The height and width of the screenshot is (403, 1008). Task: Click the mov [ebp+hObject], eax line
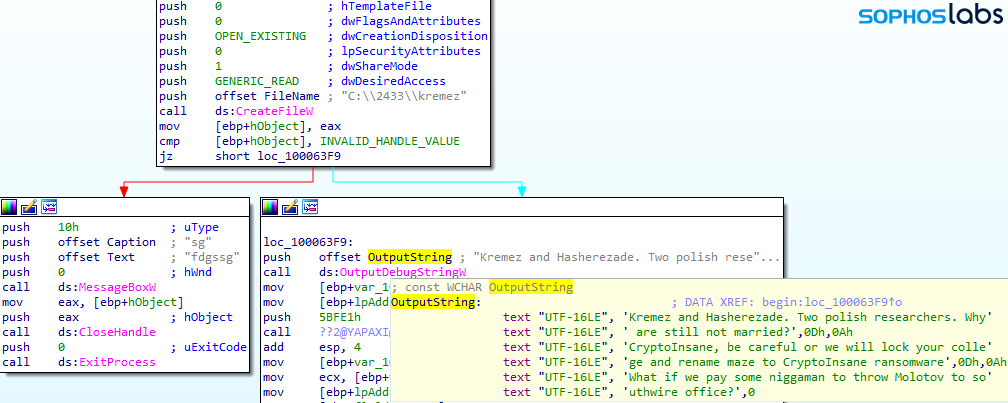(x=250, y=126)
